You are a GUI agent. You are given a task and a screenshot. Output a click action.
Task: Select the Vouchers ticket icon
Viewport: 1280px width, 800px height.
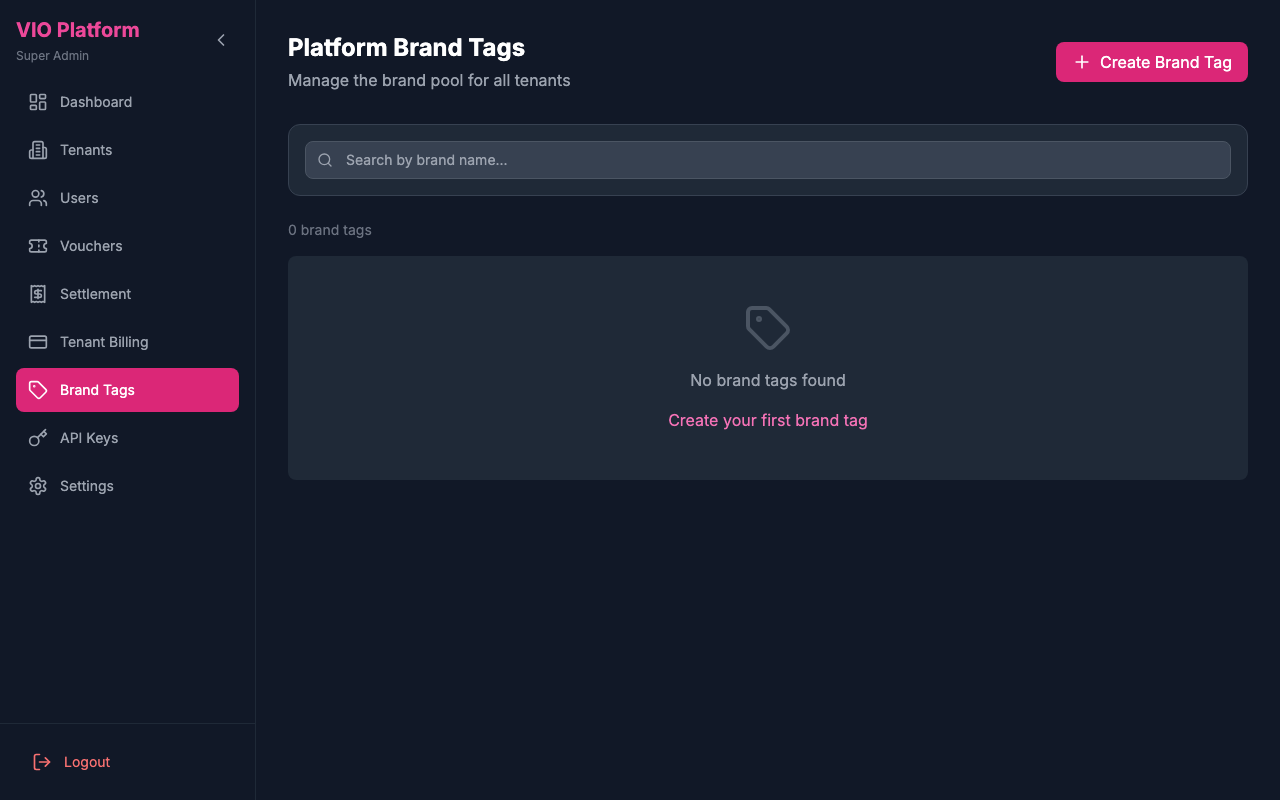click(x=37, y=246)
